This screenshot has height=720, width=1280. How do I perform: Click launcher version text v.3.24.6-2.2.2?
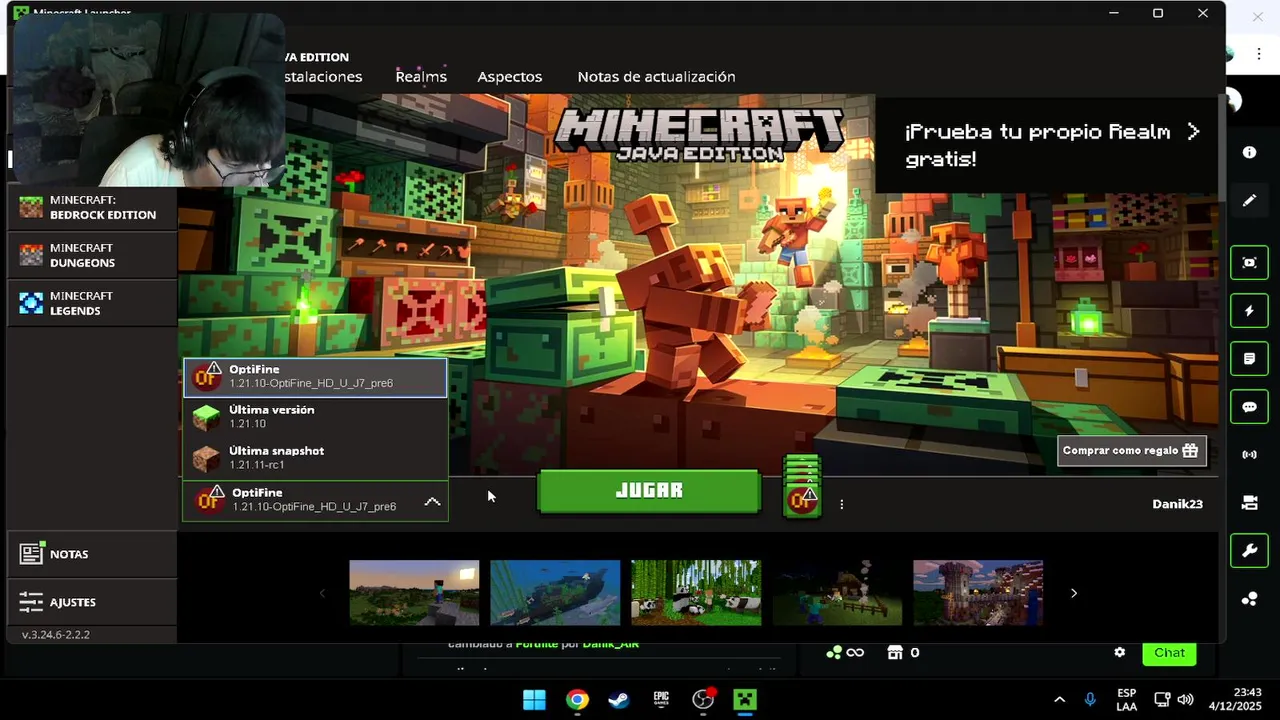pyautogui.click(x=56, y=635)
